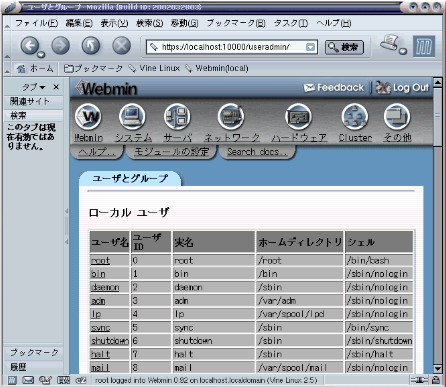Click the security lock icon in status bar
Viewport: 446px width, 387px height.
tap(435, 380)
